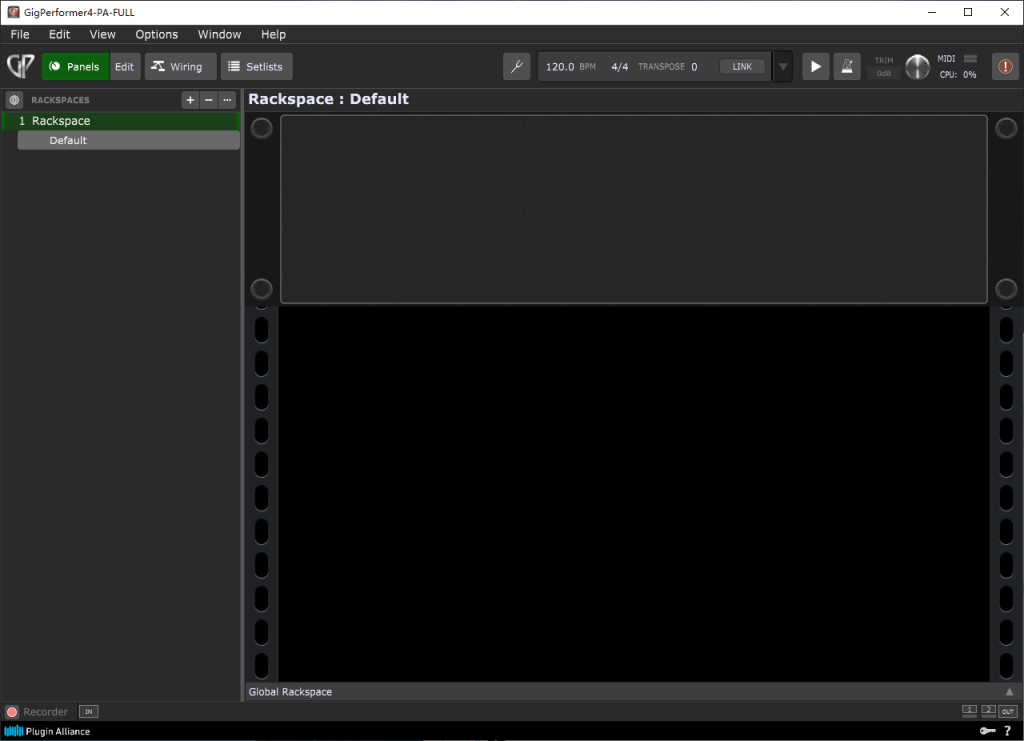1024x741 pixels.
Task: Remove rackspace with minus button
Action: click(x=209, y=100)
